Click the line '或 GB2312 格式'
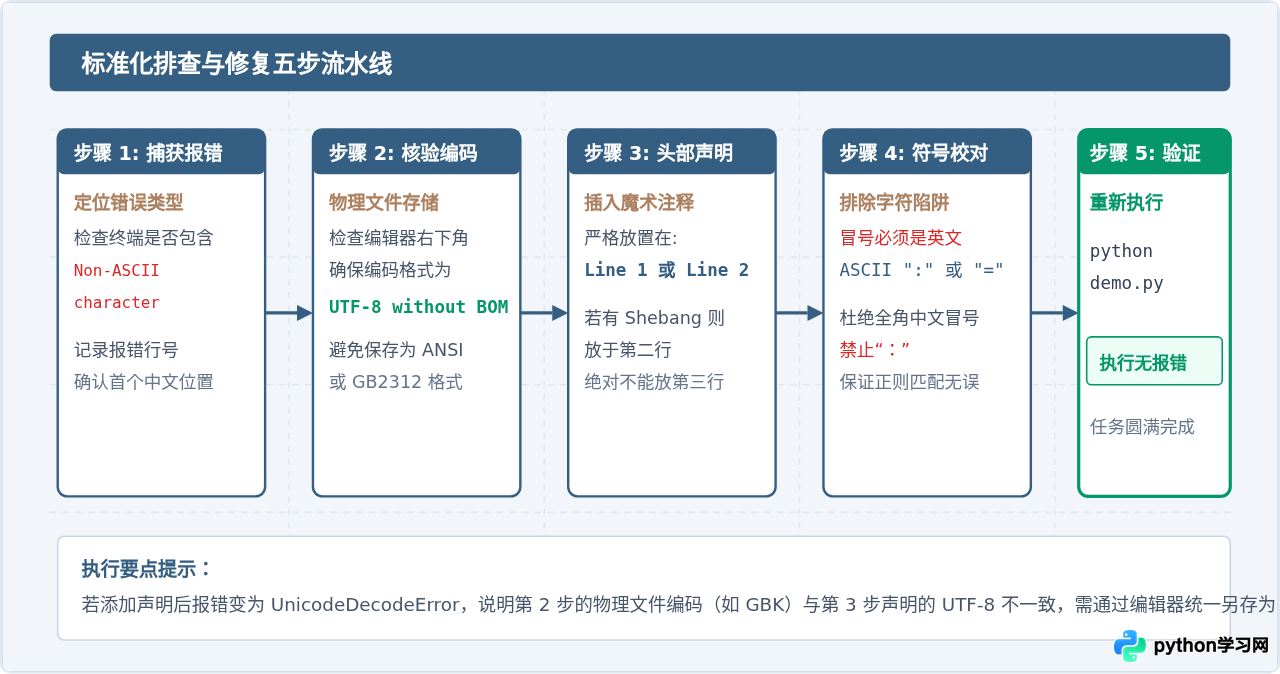Viewport: 1280px width, 674px height. click(x=396, y=382)
